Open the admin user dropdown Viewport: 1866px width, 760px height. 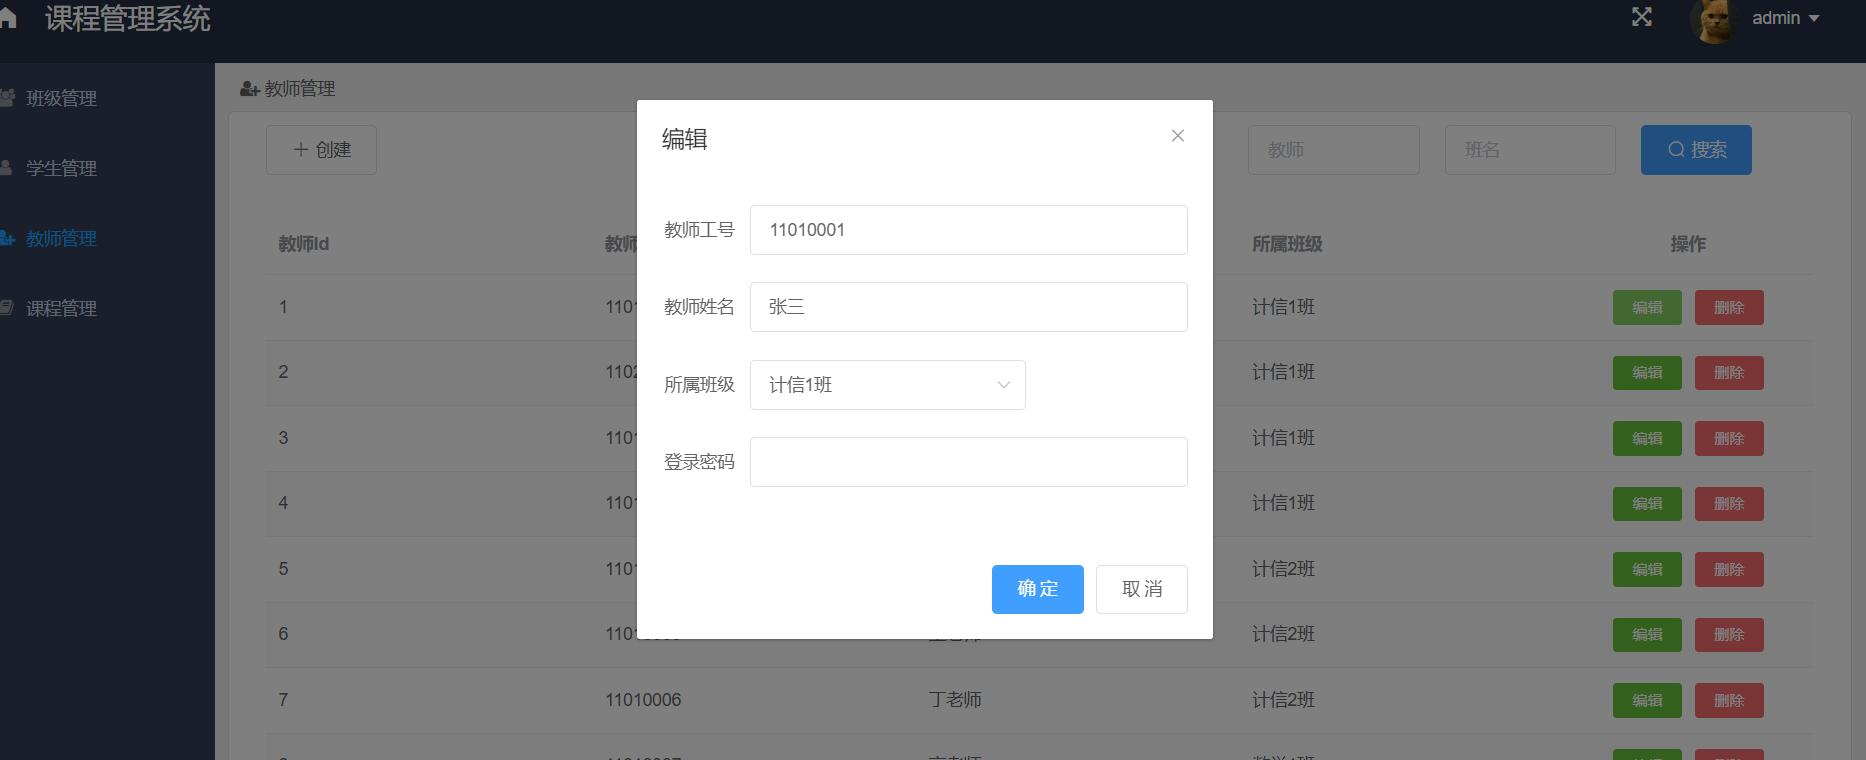pyautogui.click(x=1785, y=18)
